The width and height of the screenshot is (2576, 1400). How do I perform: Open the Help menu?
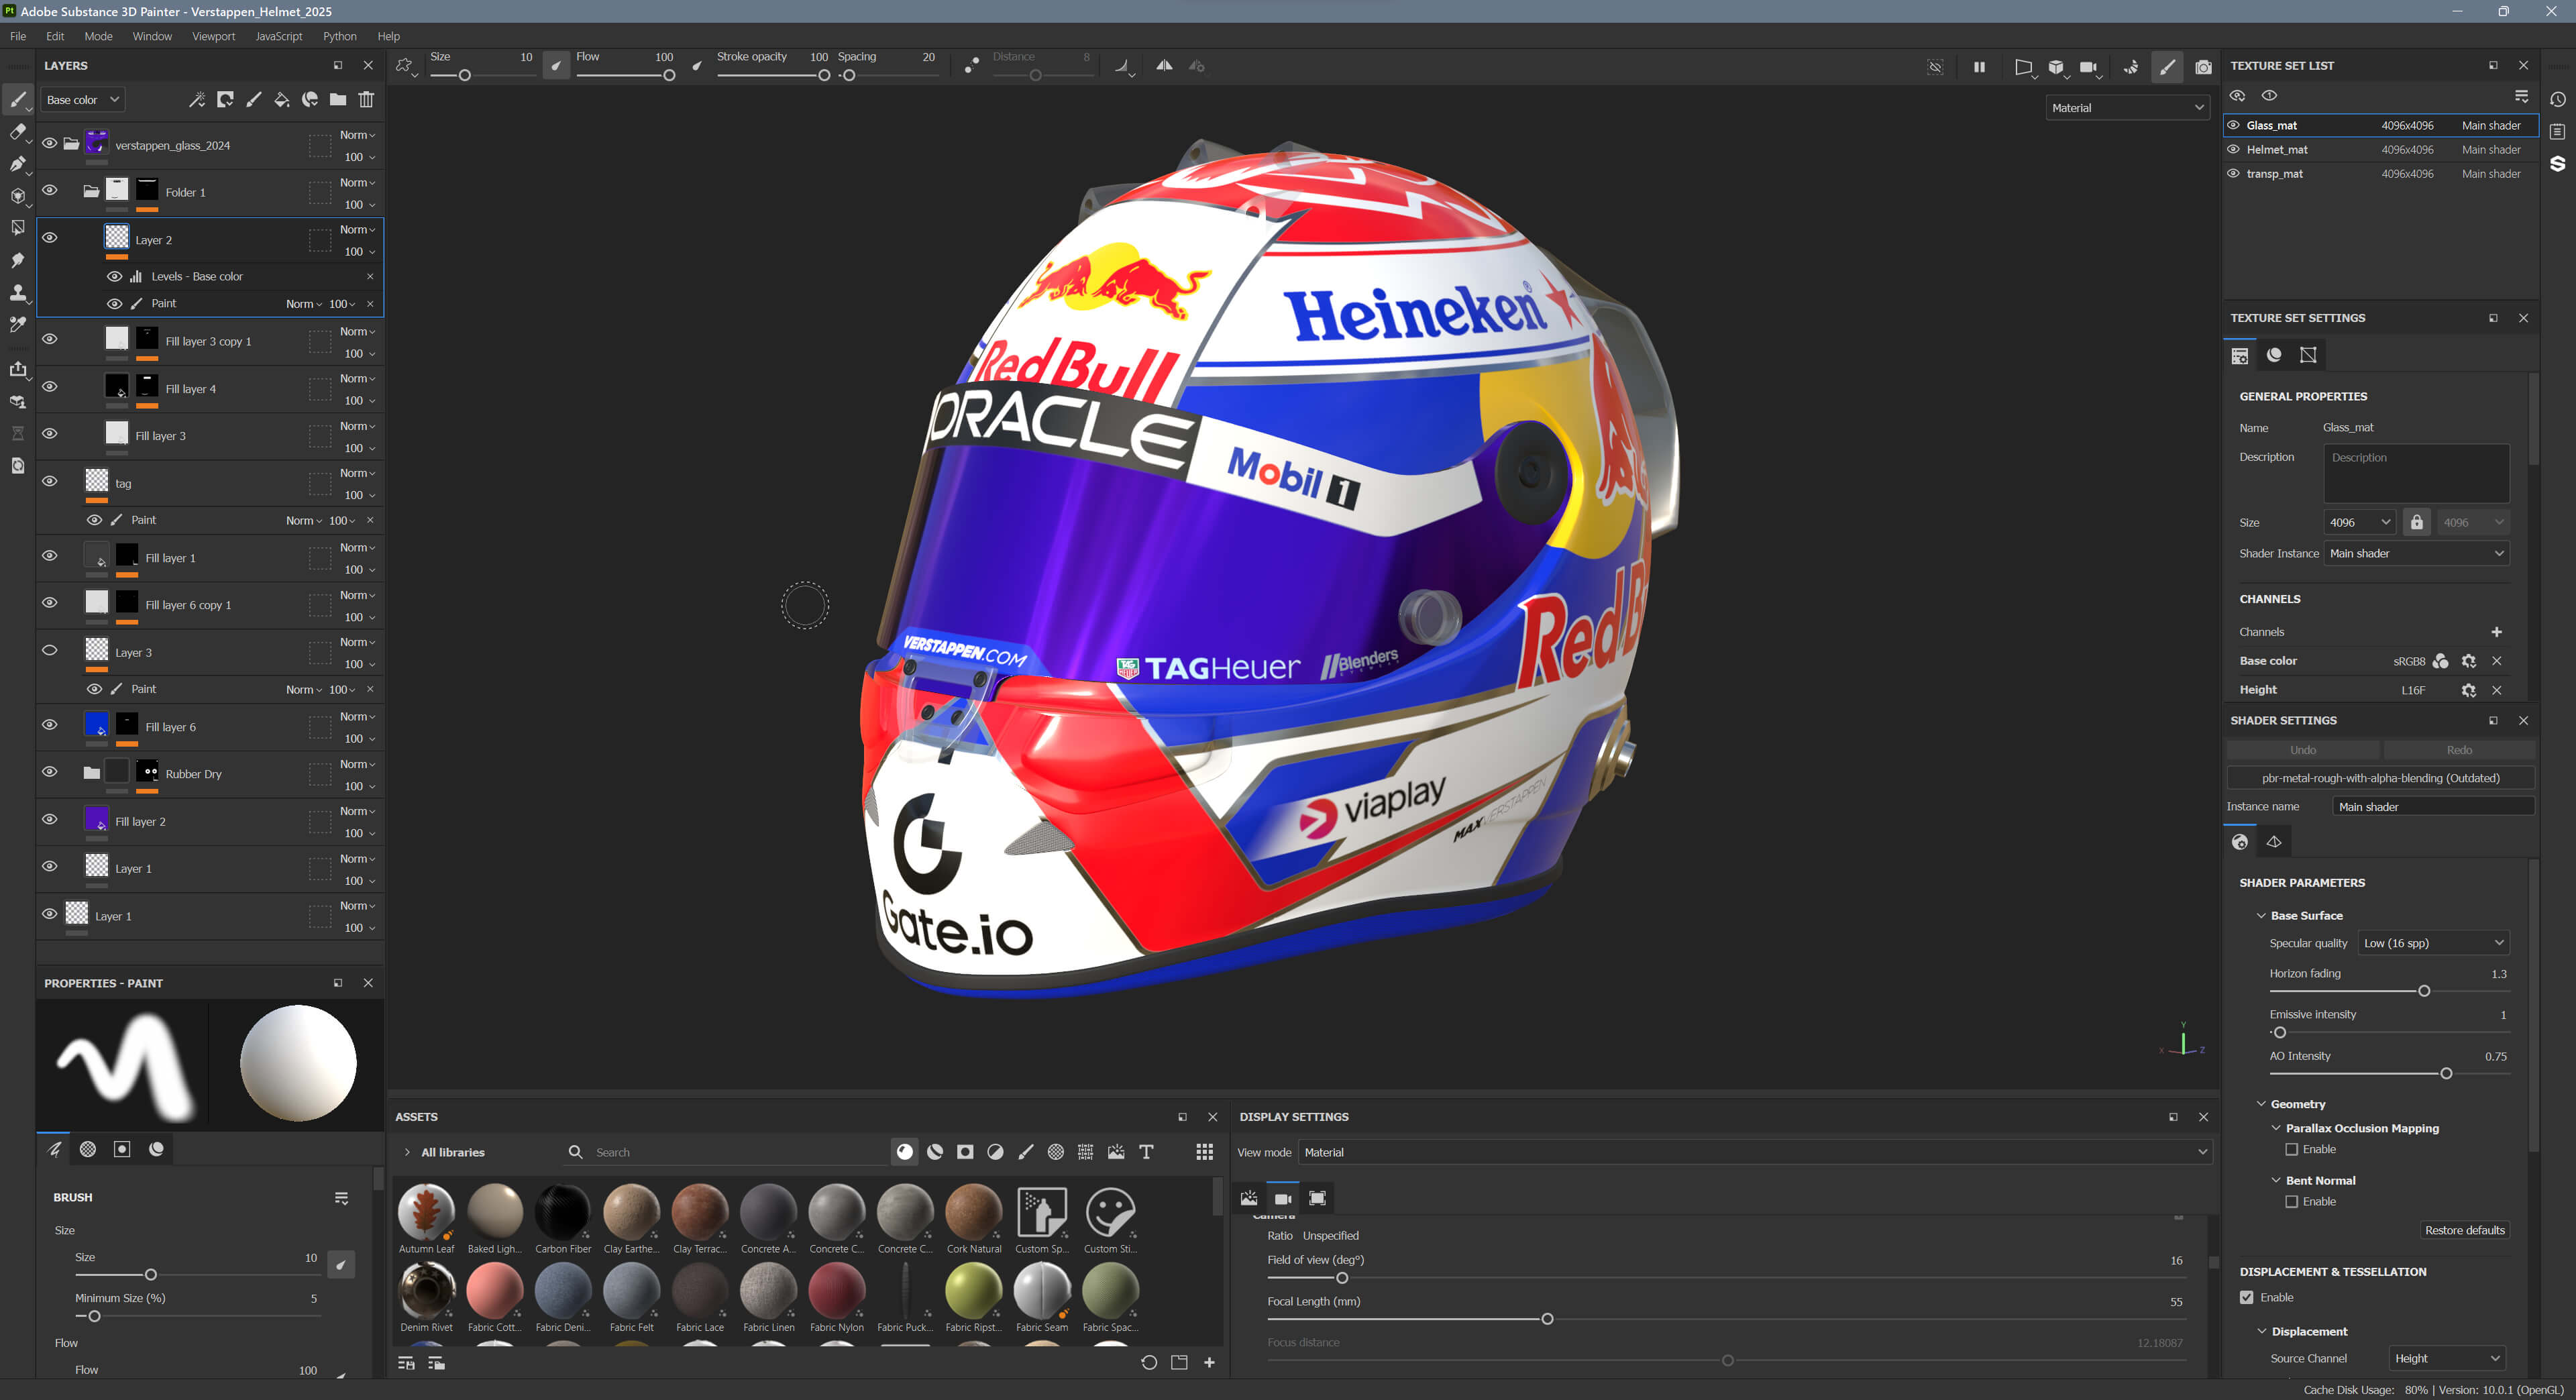[x=388, y=36]
